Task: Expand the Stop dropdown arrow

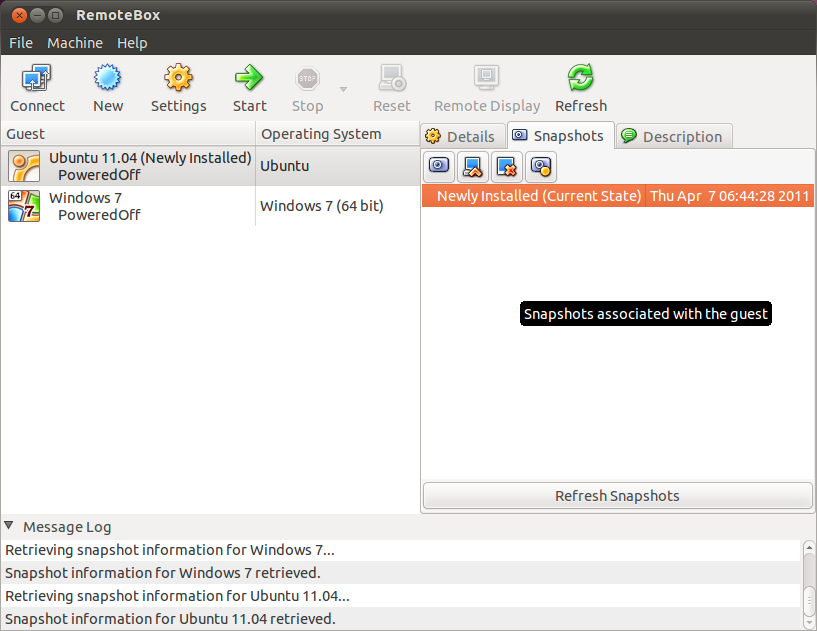Action: pyautogui.click(x=343, y=89)
